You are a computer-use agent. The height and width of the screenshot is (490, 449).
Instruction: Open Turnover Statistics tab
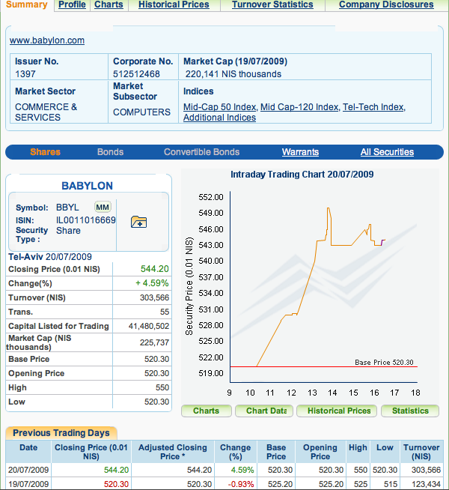coord(273,5)
